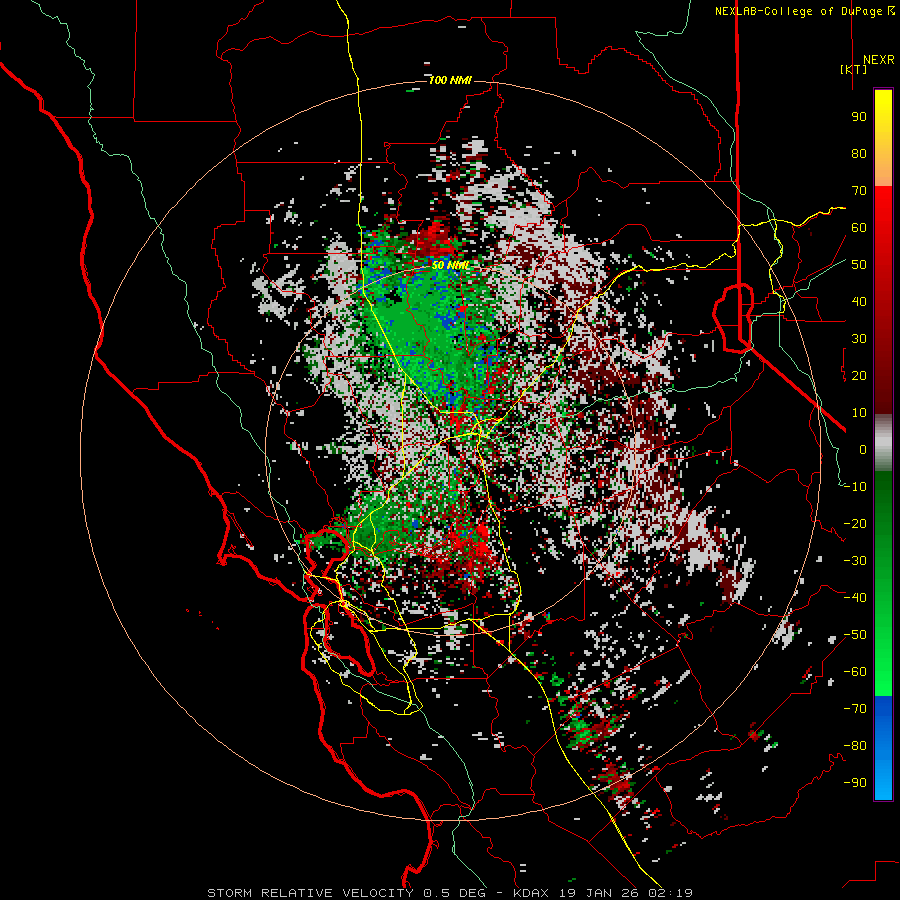
Task: Click the 10 value on velocity scale
Action: (x=859, y=413)
